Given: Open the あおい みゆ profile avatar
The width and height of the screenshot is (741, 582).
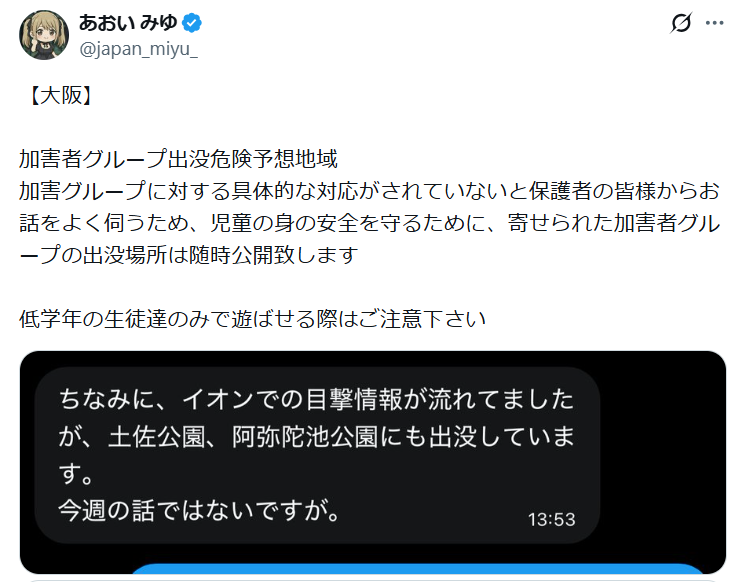Looking at the screenshot, I should tap(44, 35).
